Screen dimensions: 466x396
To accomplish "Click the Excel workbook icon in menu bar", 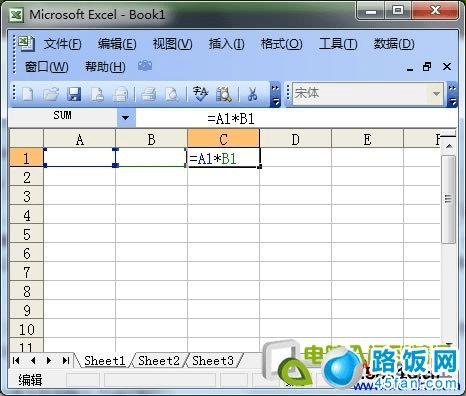I will coord(26,43).
